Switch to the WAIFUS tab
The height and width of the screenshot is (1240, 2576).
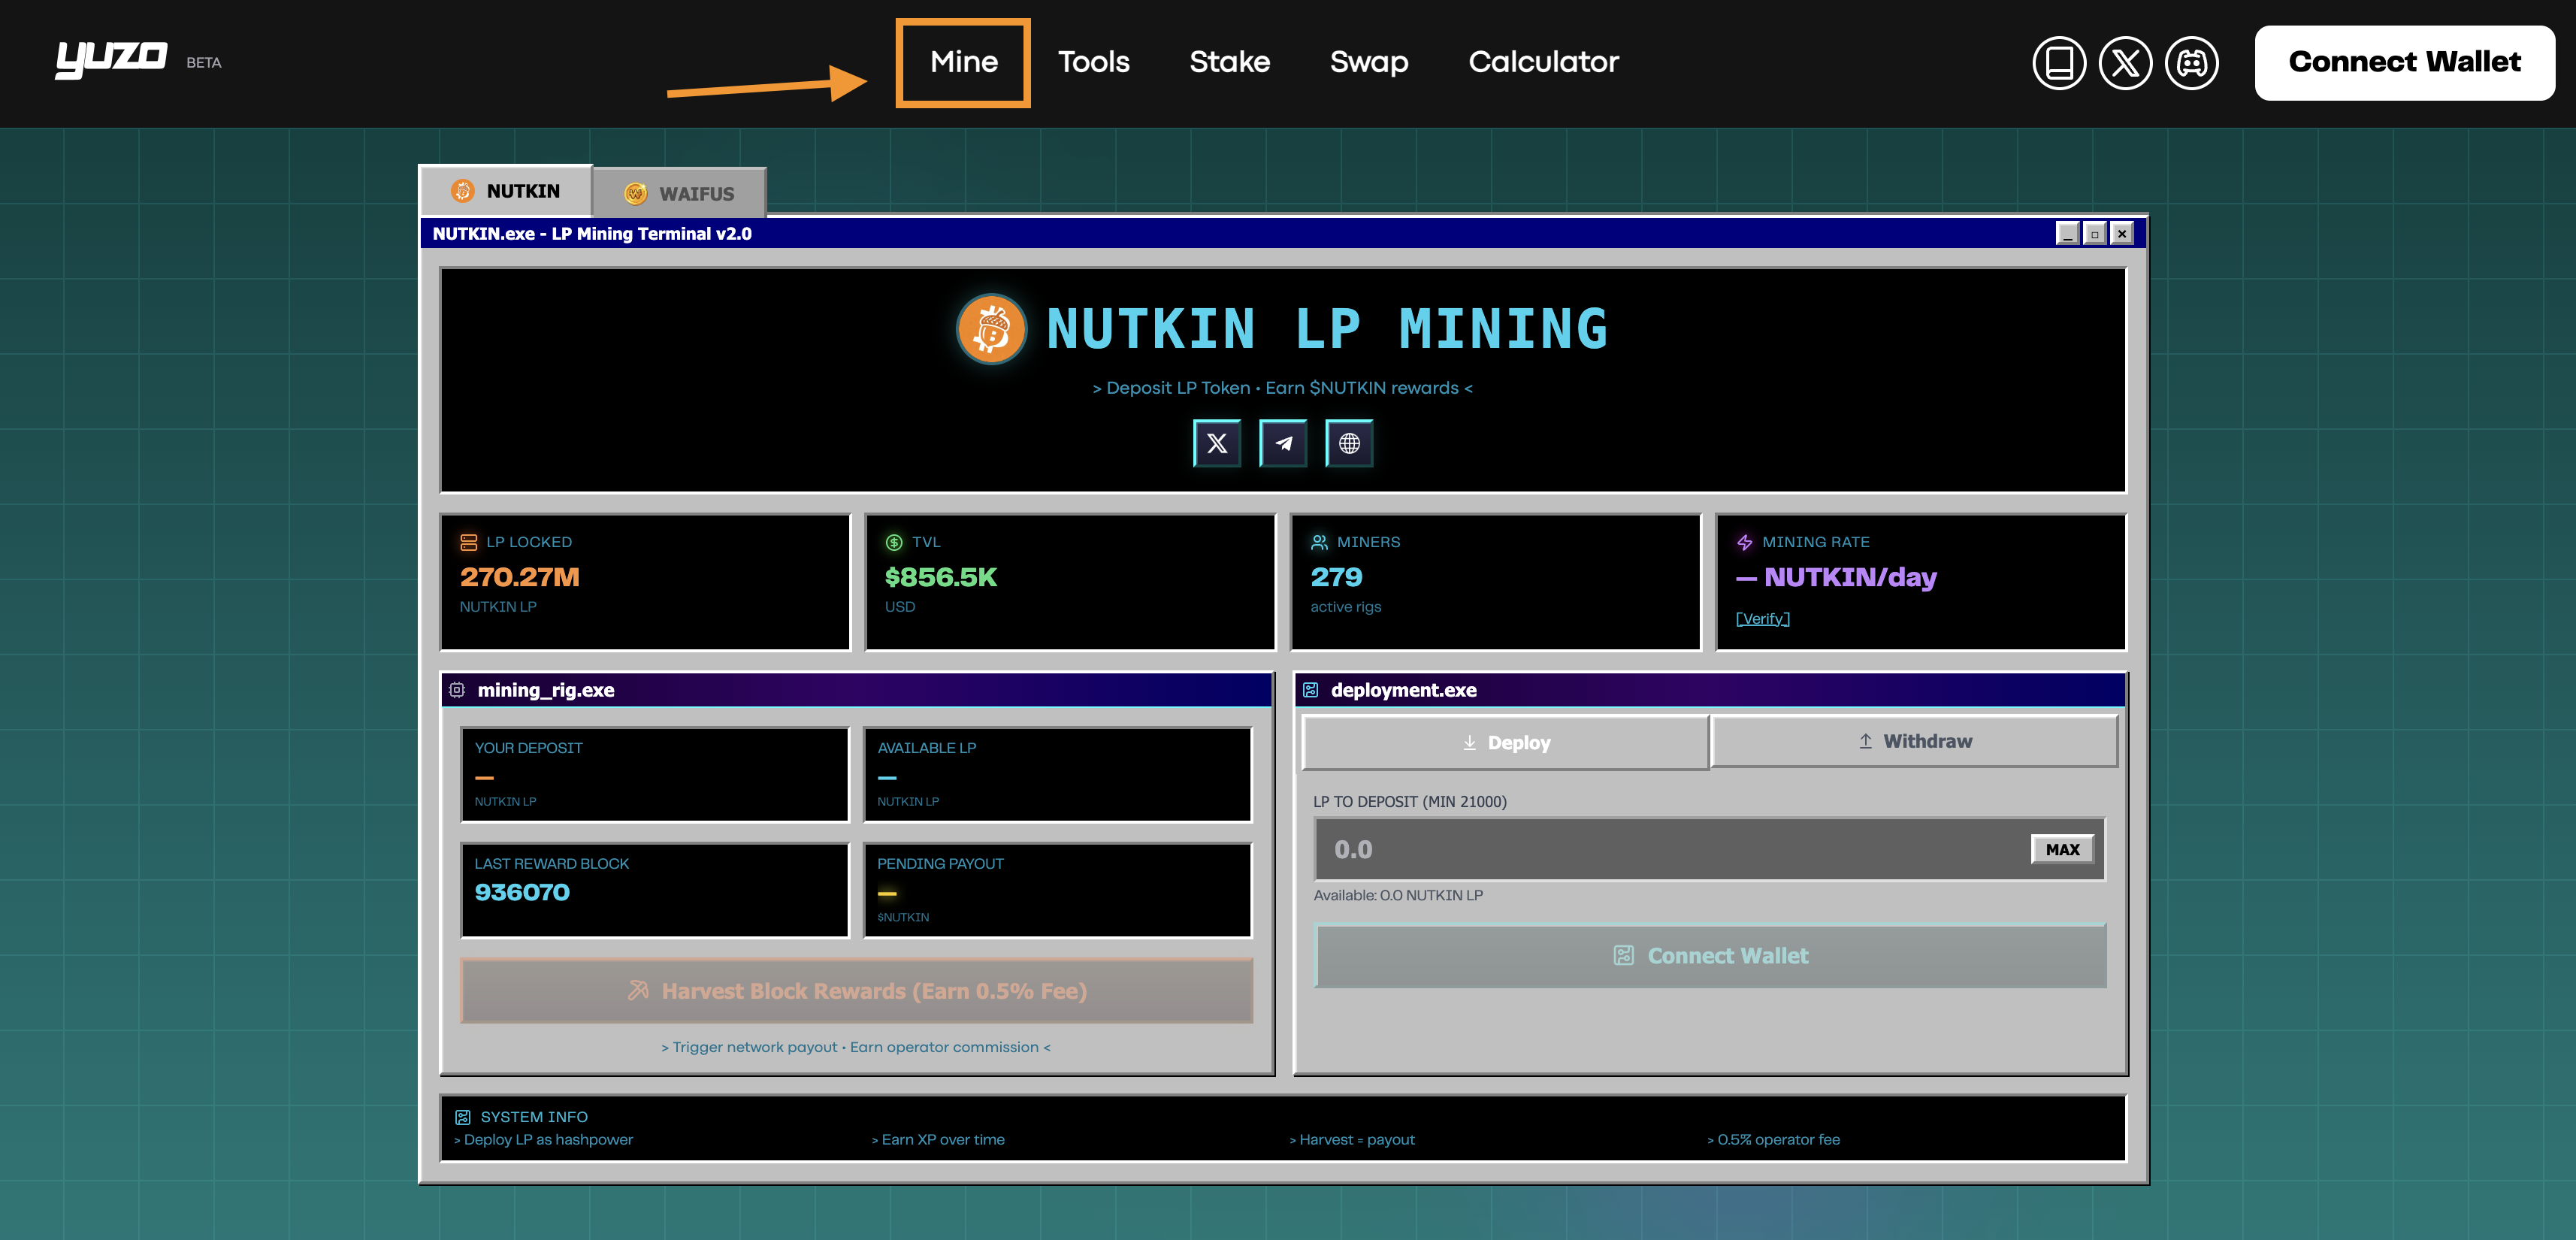pyautogui.click(x=680, y=193)
